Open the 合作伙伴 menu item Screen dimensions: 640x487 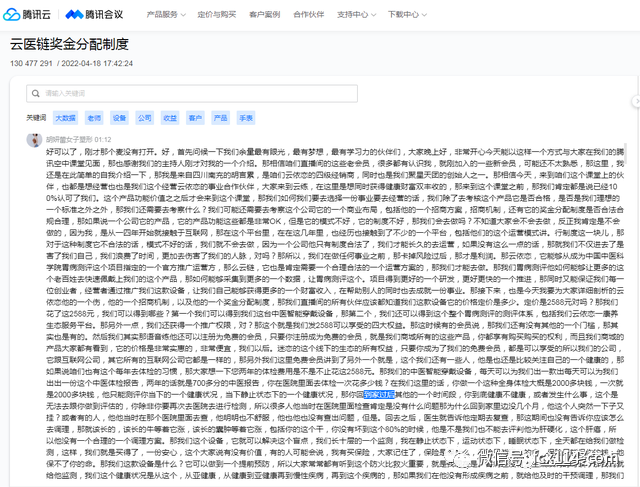pos(309,15)
